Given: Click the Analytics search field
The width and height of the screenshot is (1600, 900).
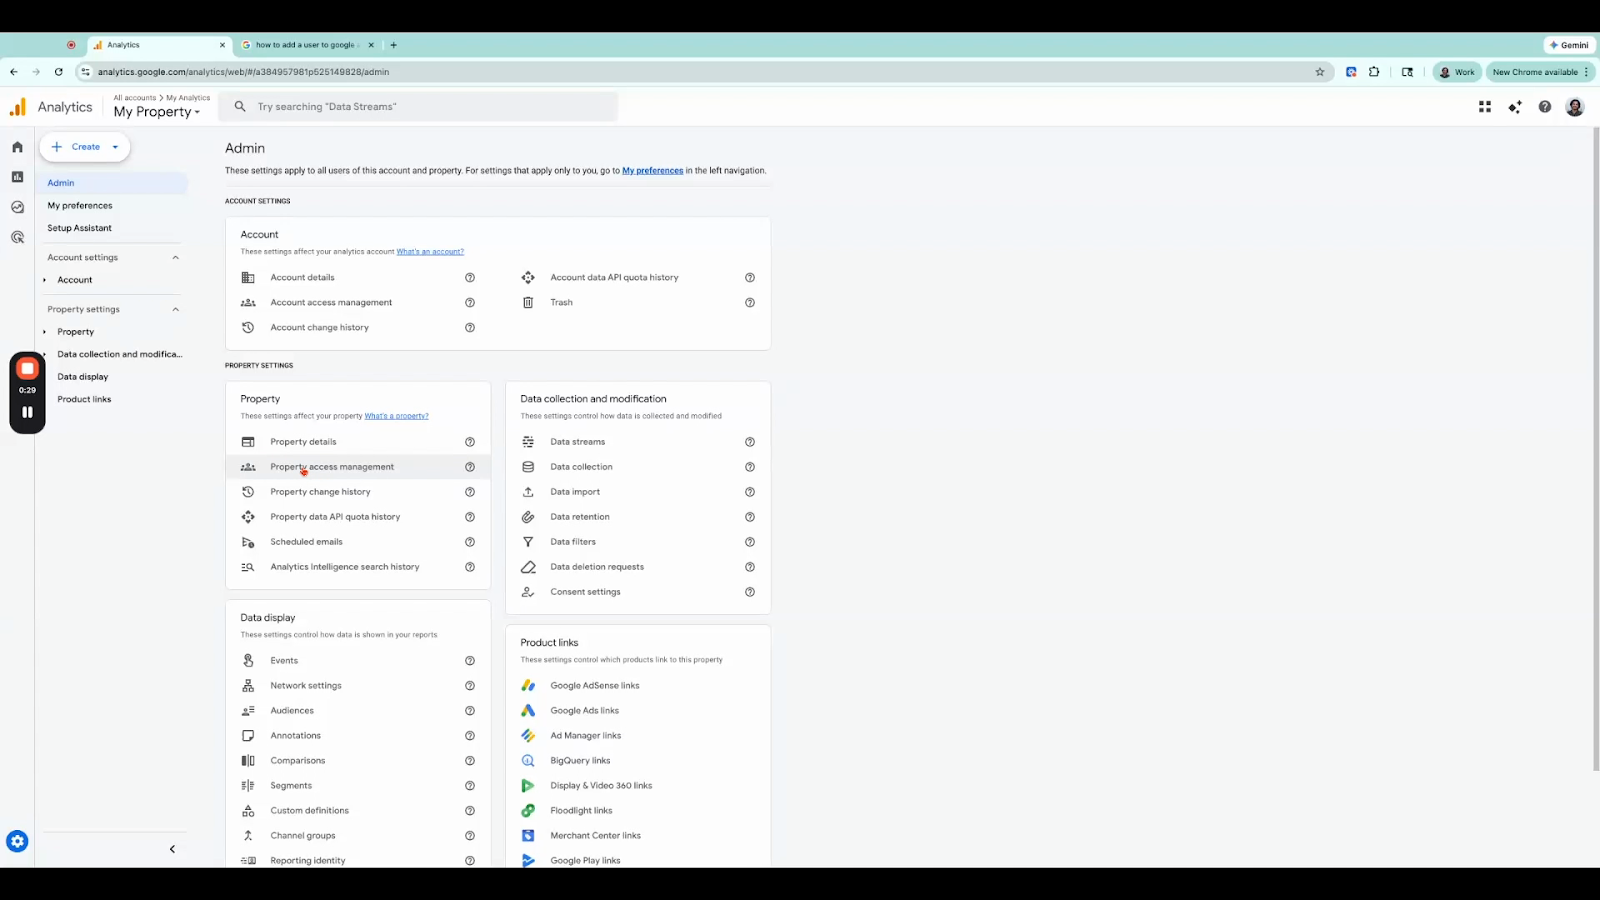Looking at the screenshot, I should click(418, 107).
